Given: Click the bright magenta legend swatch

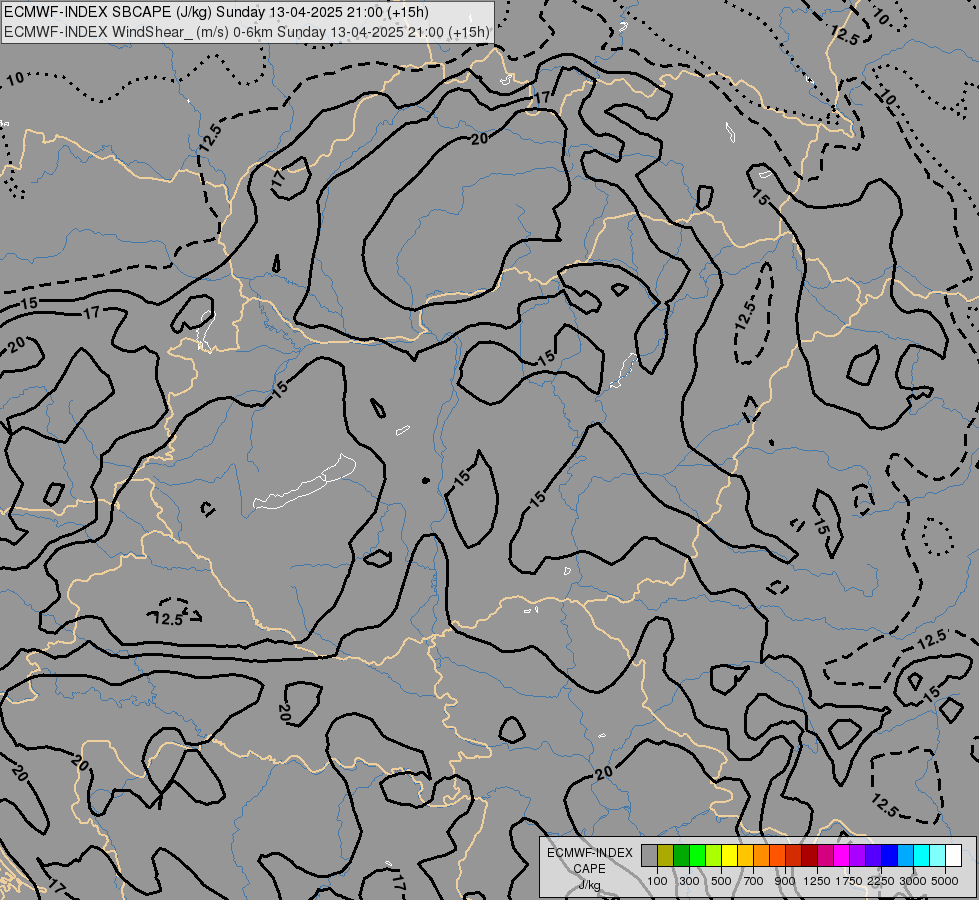Looking at the screenshot, I should point(842,855).
